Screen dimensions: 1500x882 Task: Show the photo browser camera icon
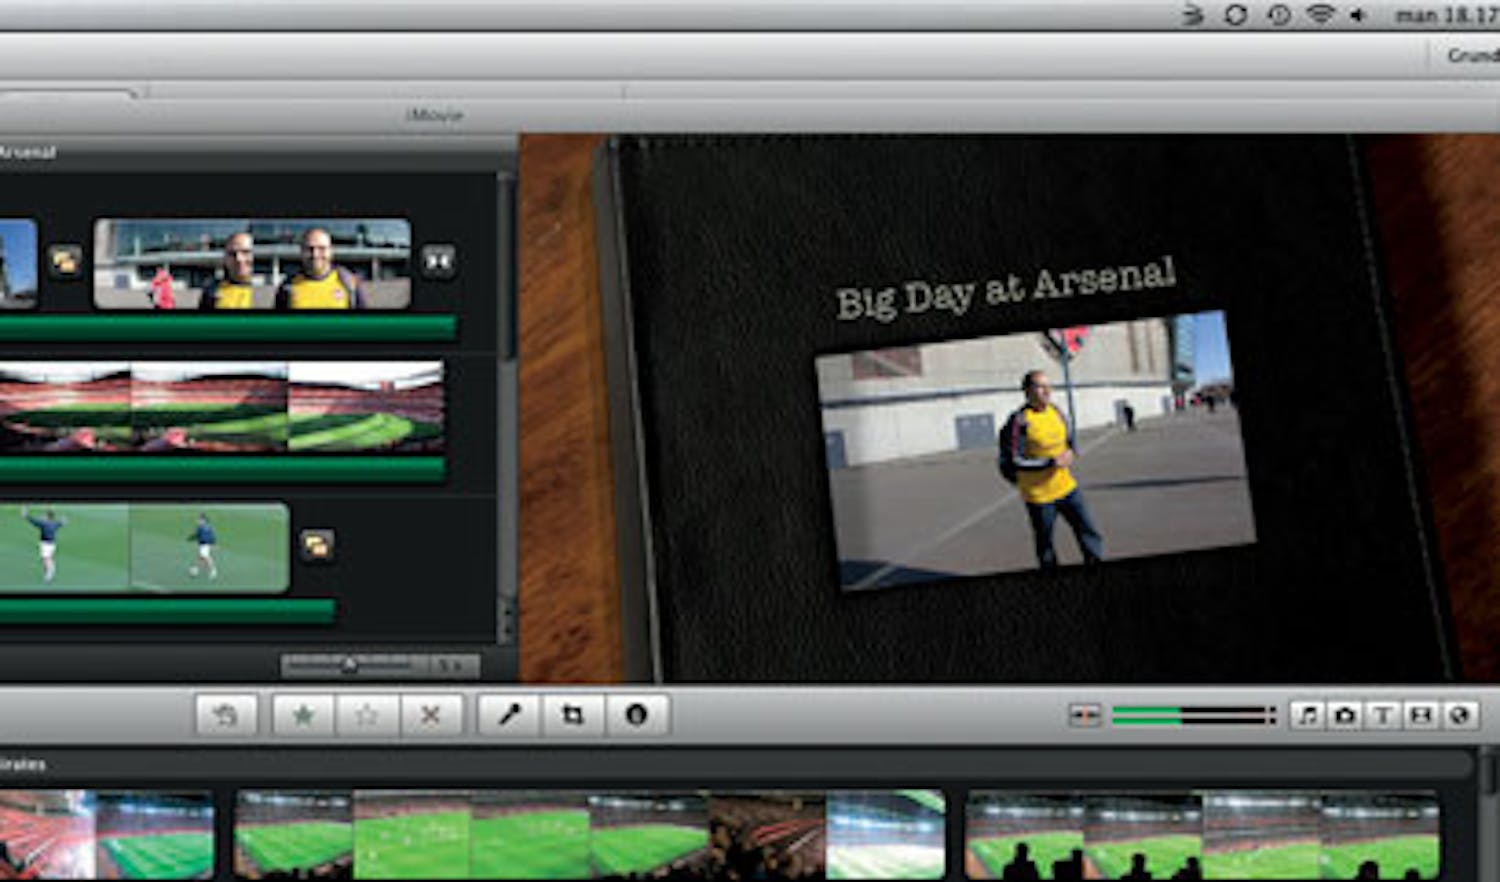[1345, 715]
